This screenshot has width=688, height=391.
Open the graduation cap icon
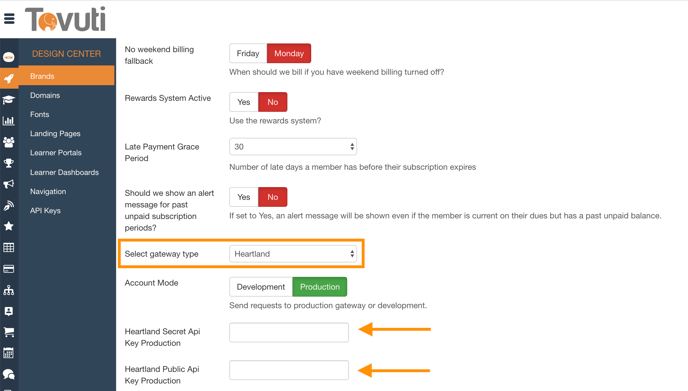coord(9,100)
